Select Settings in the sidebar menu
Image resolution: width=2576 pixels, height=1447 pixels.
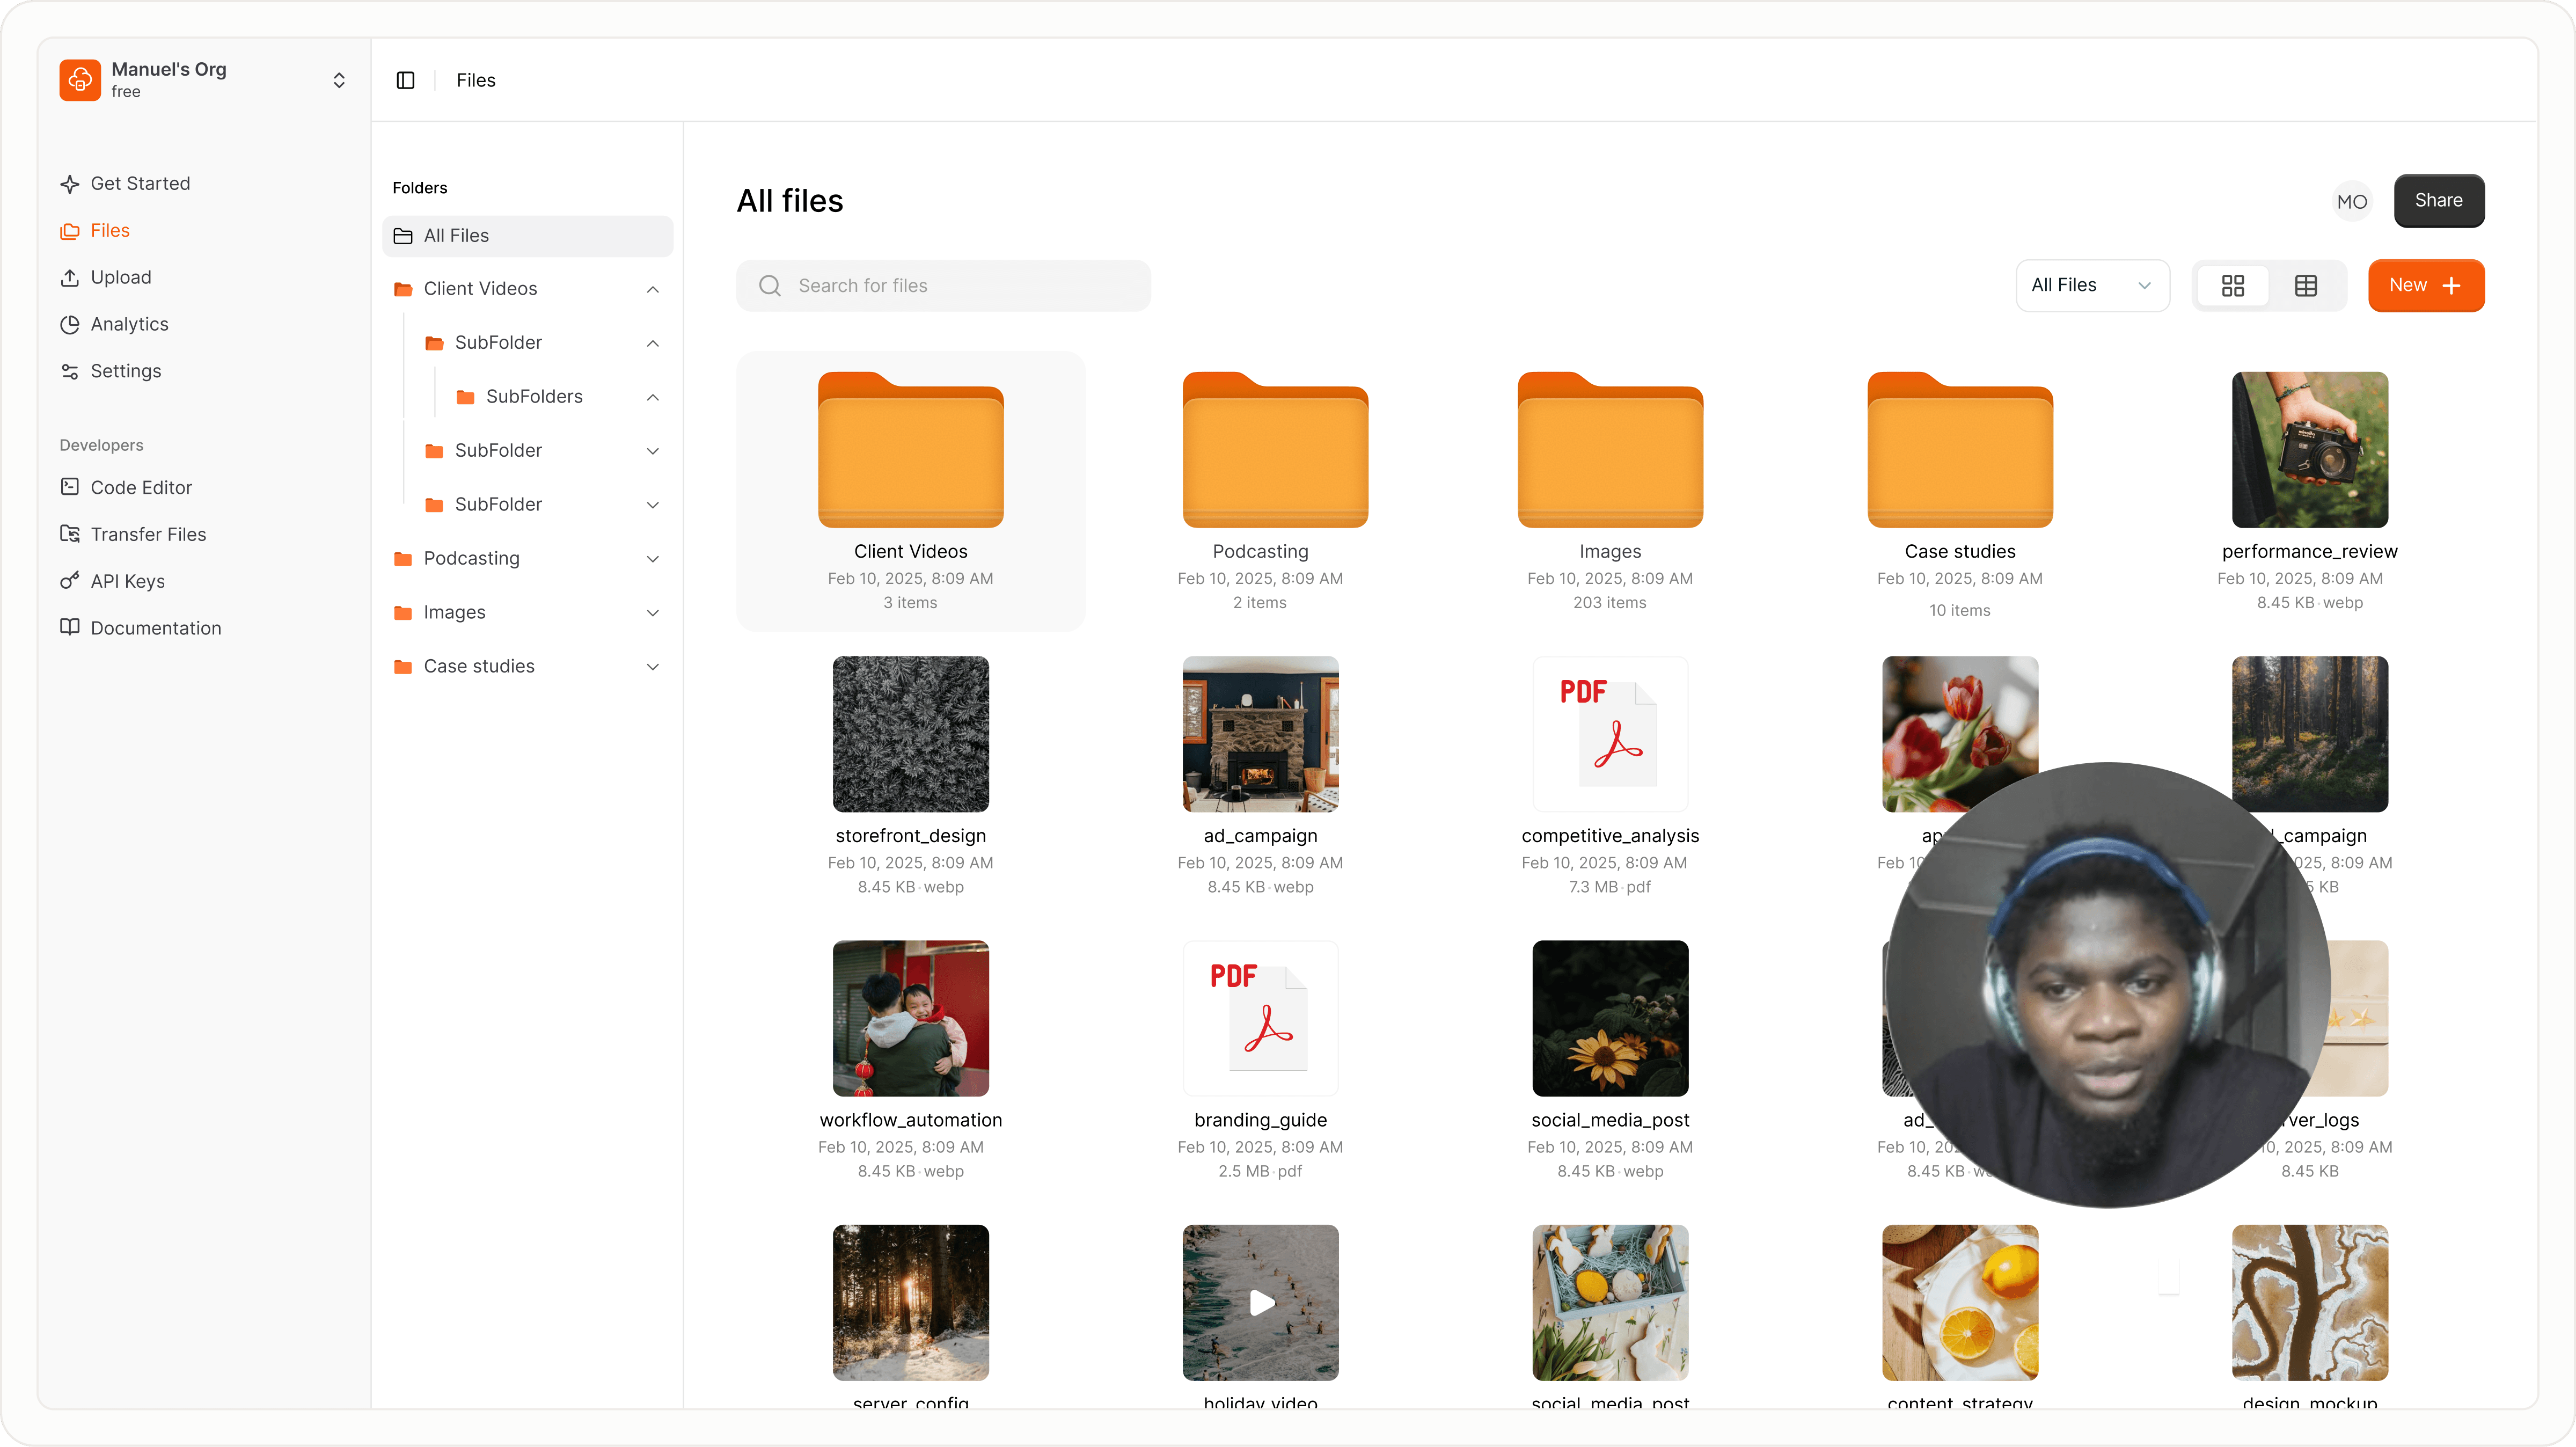(x=125, y=371)
